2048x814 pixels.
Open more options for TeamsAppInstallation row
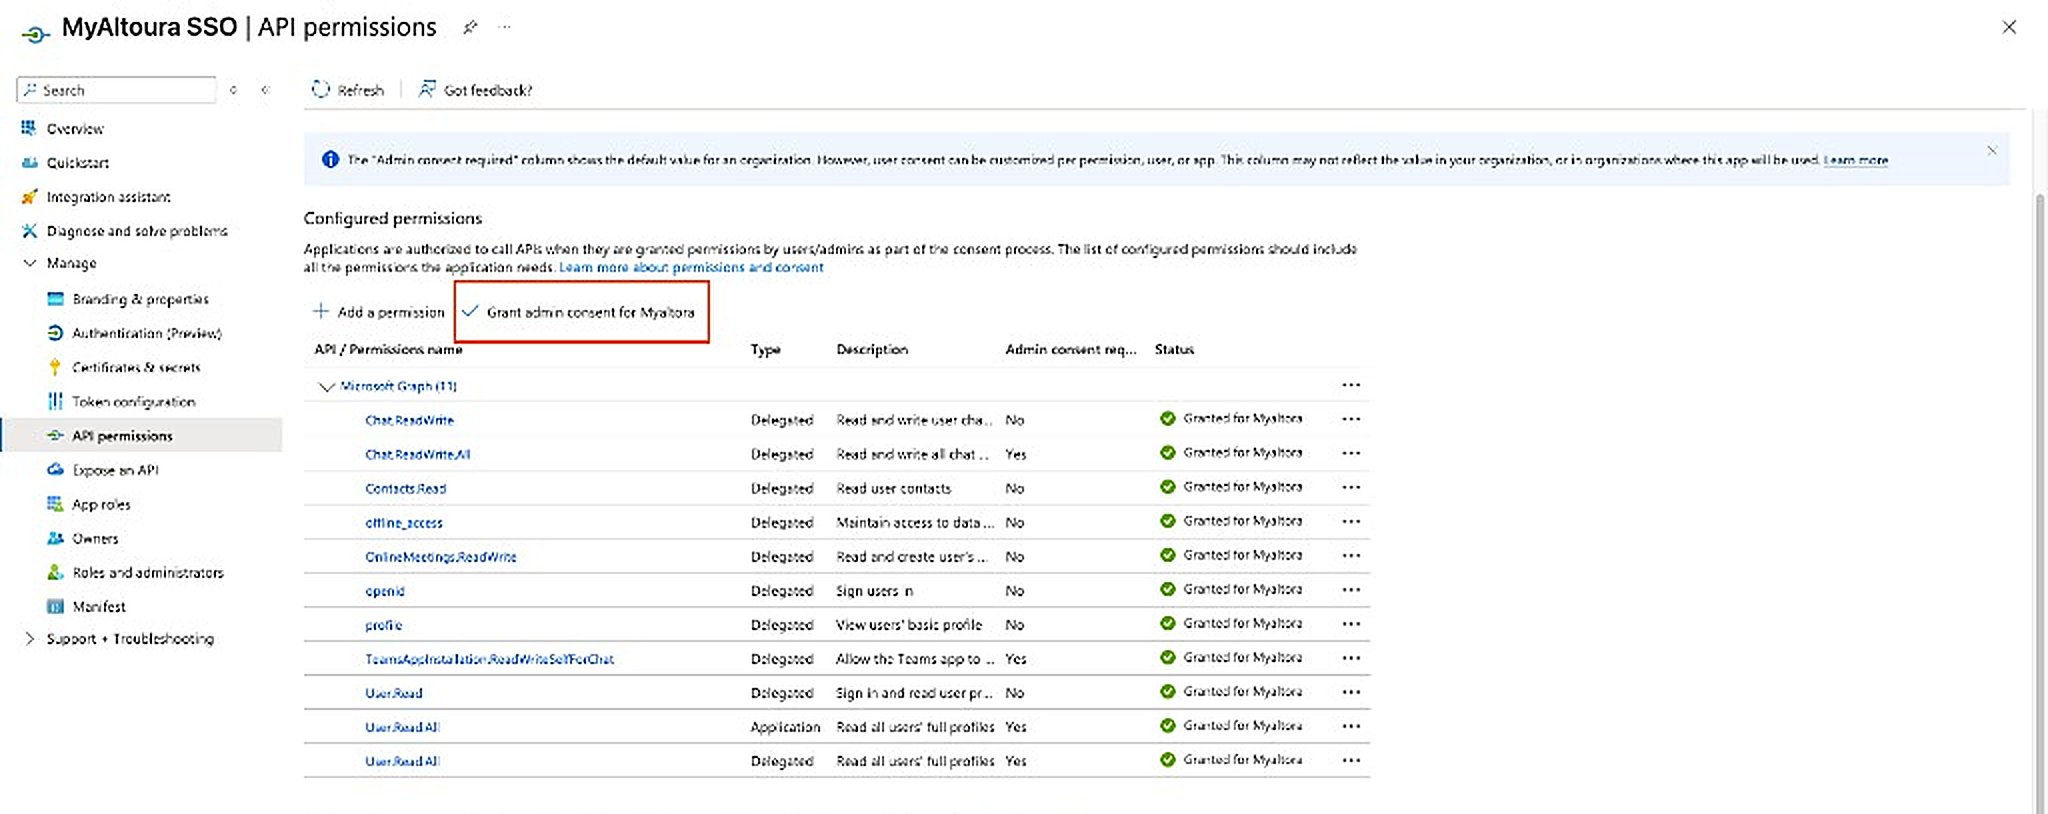point(1351,657)
